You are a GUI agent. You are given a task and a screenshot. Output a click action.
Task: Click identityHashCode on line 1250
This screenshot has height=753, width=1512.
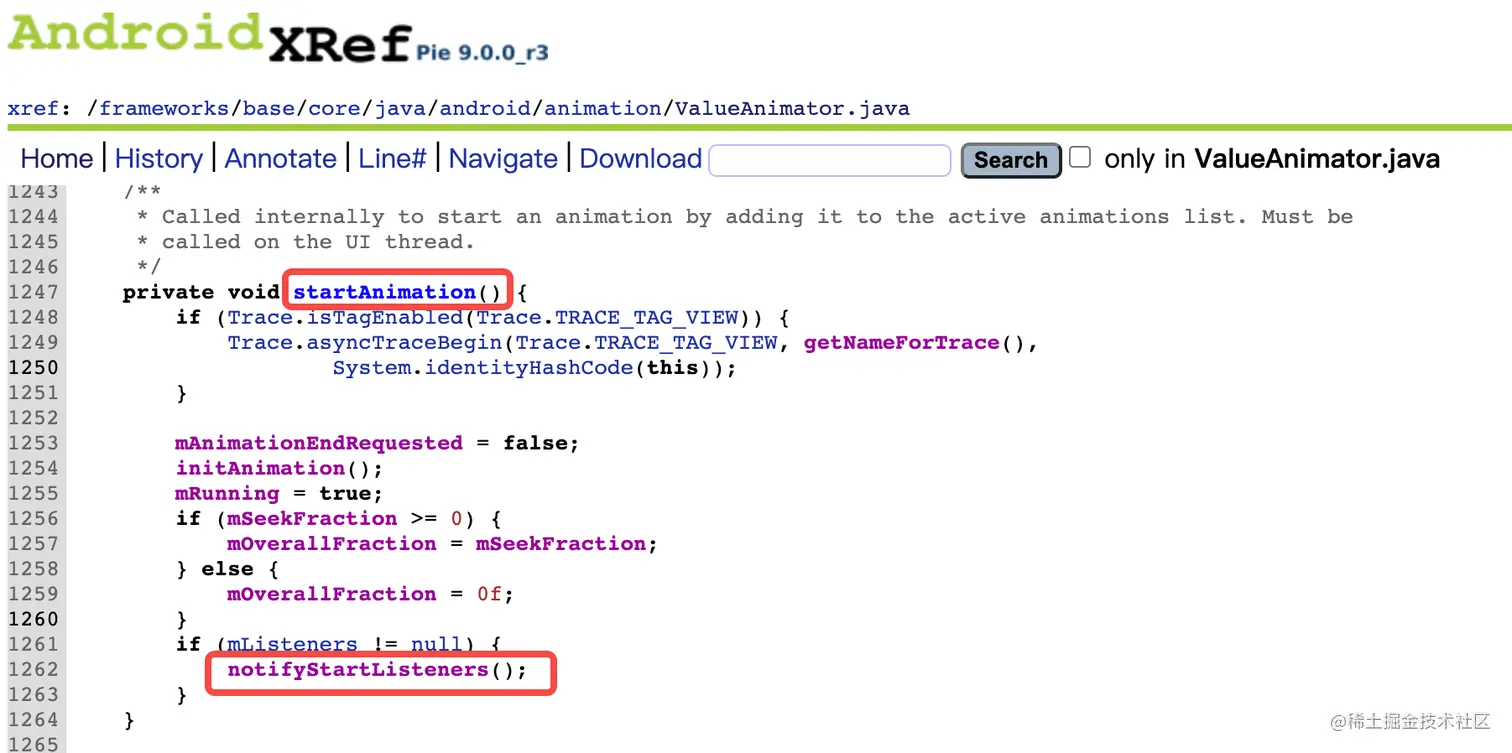(529, 368)
